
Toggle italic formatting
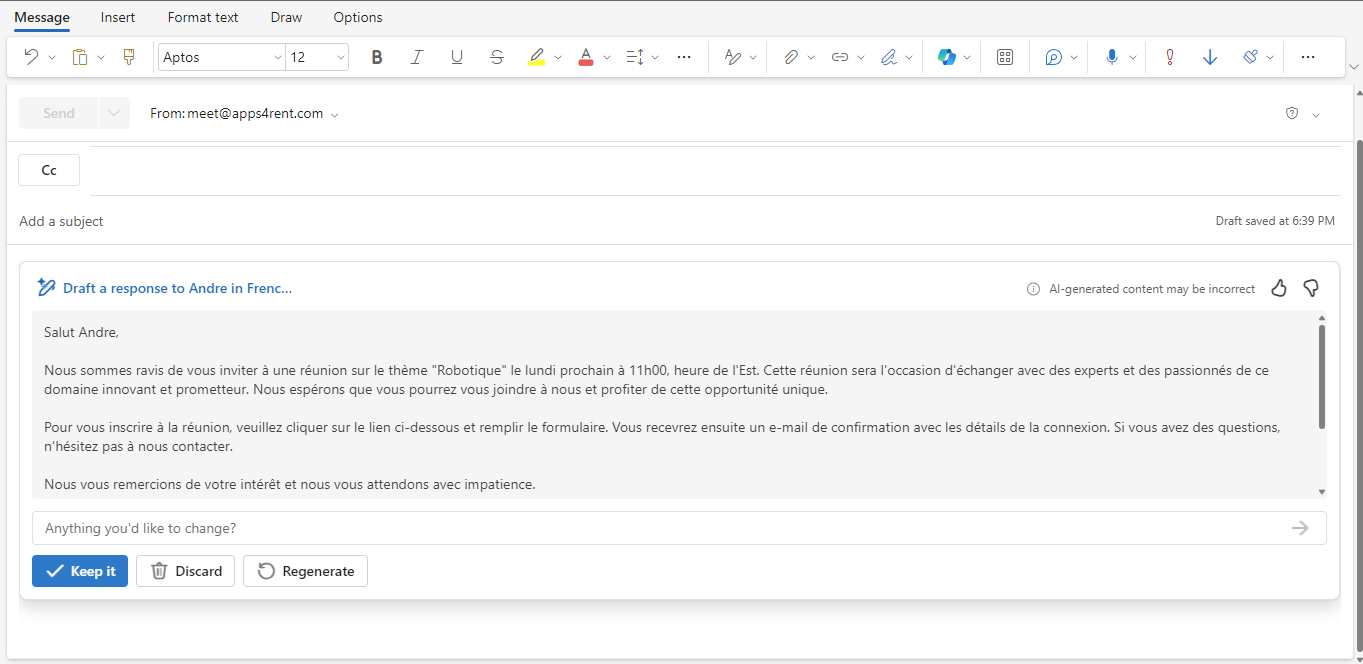click(417, 57)
